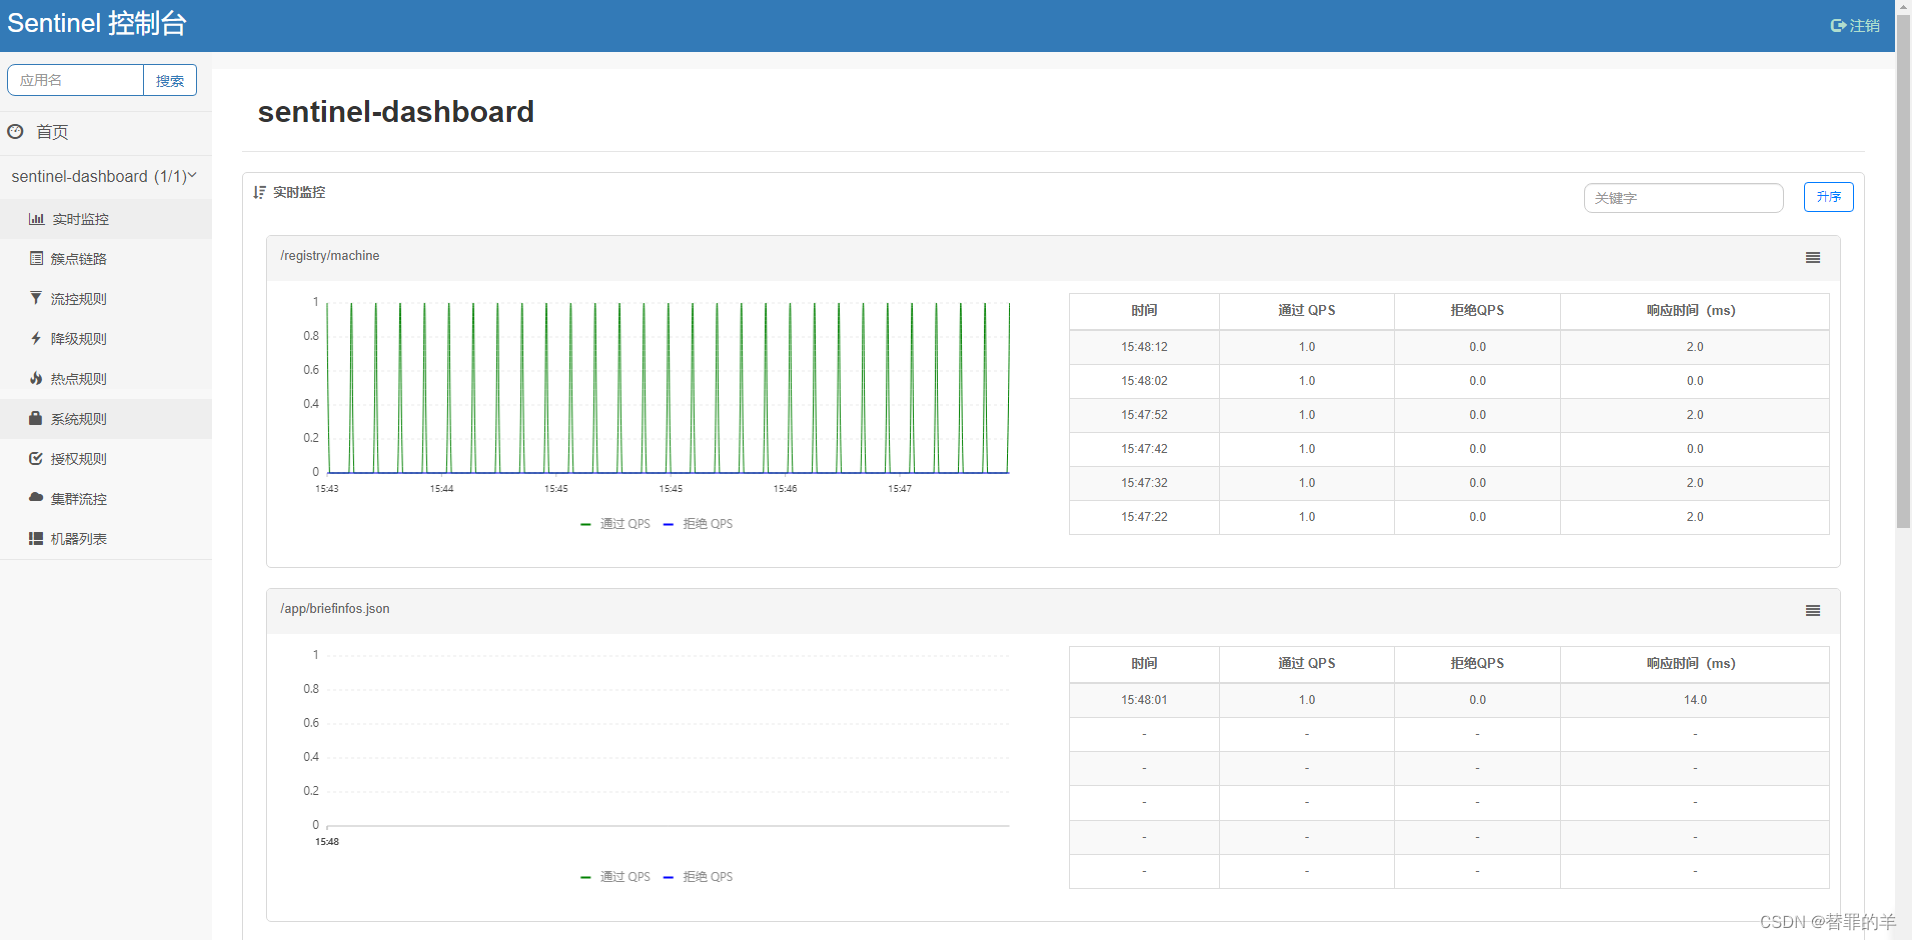Click the bar-chart icon beside 实时监控
This screenshot has height=940, width=1912.
point(37,219)
